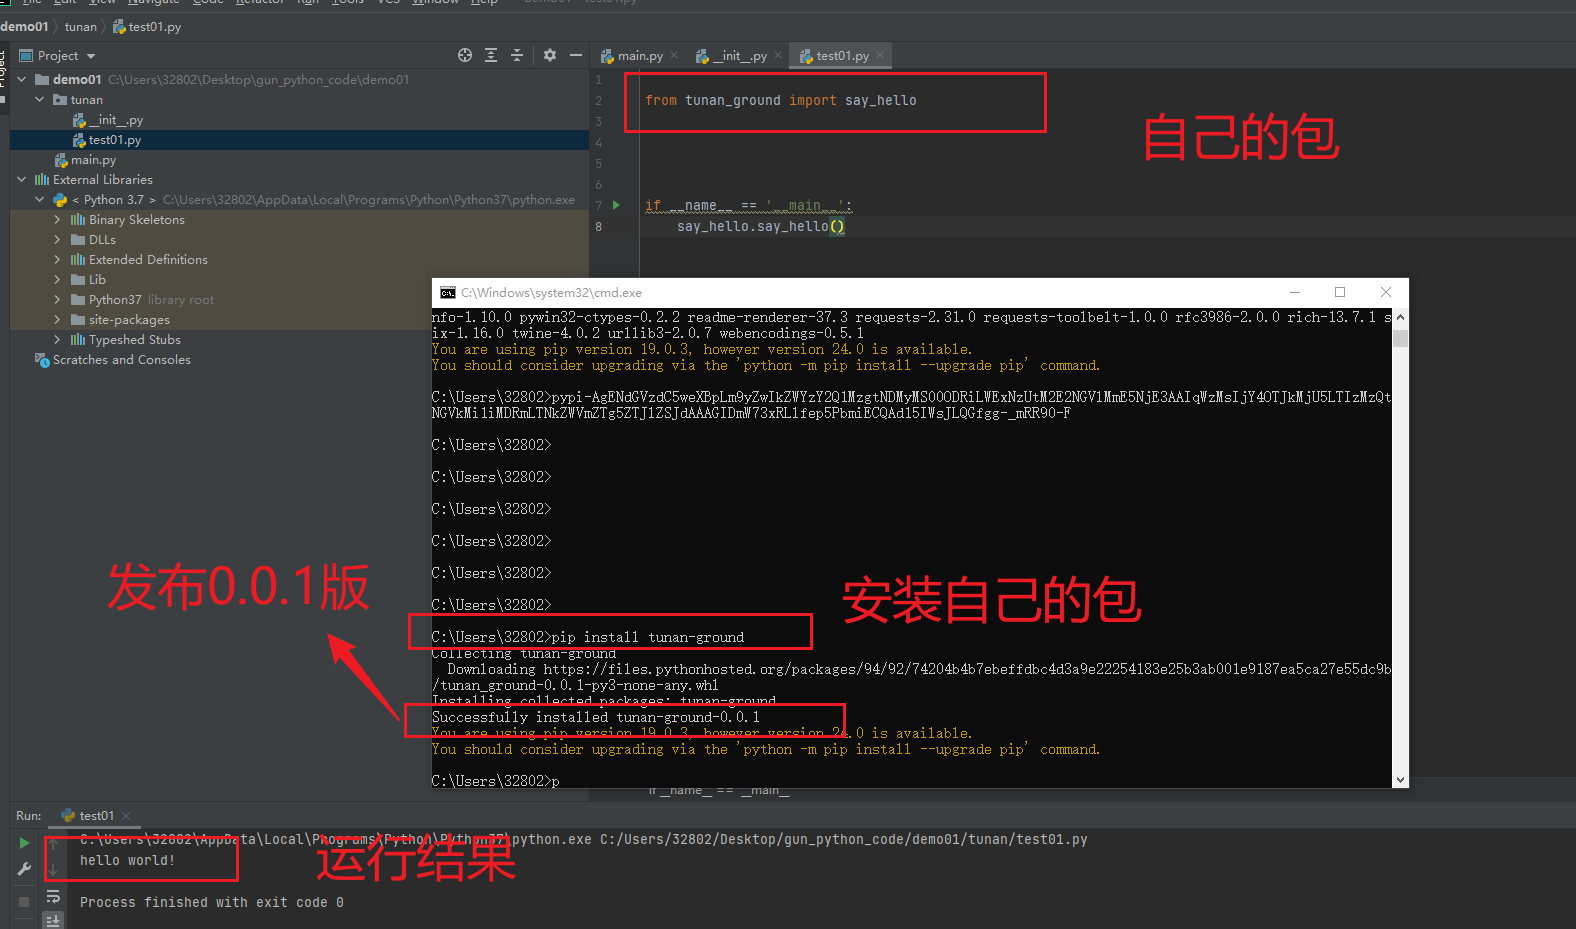Image resolution: width=1576 pixels, height=929 pixels.
Task: Click the wrench icon in Run panel
Action: pos(24,869)
